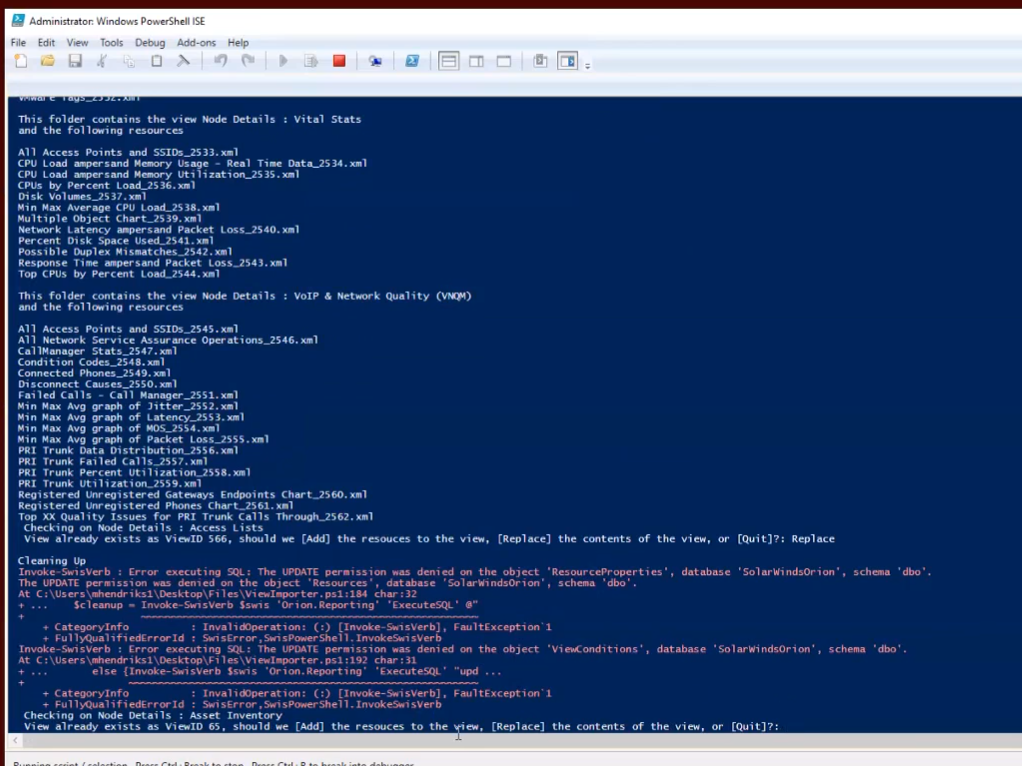
Task: Click the "Possible Duplex Mismatches_2542.xml" line
Action: pos(125,252)
